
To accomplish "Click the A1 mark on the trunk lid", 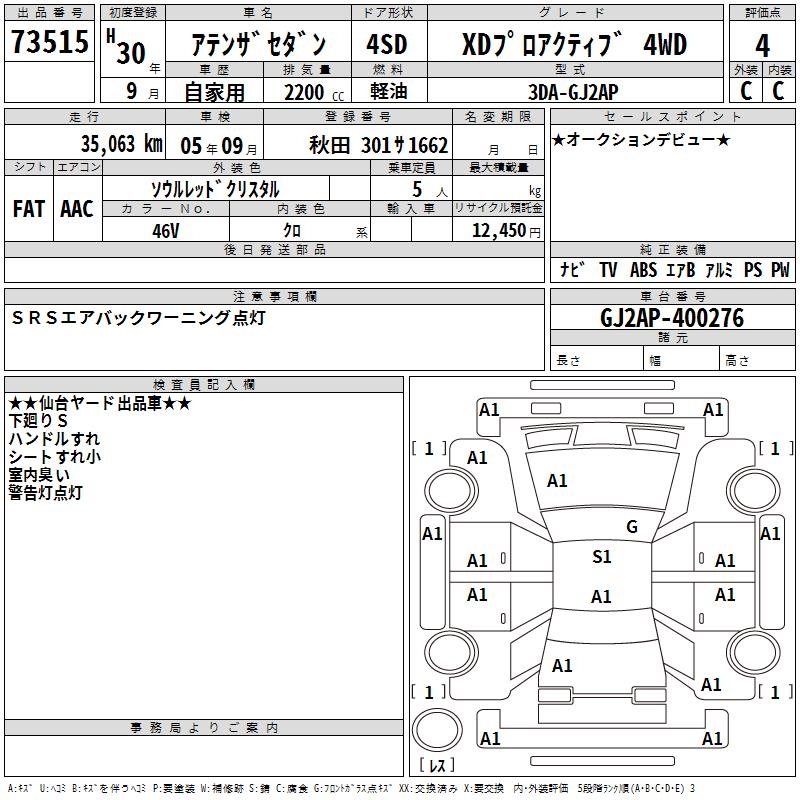I will tap(562, 665).
